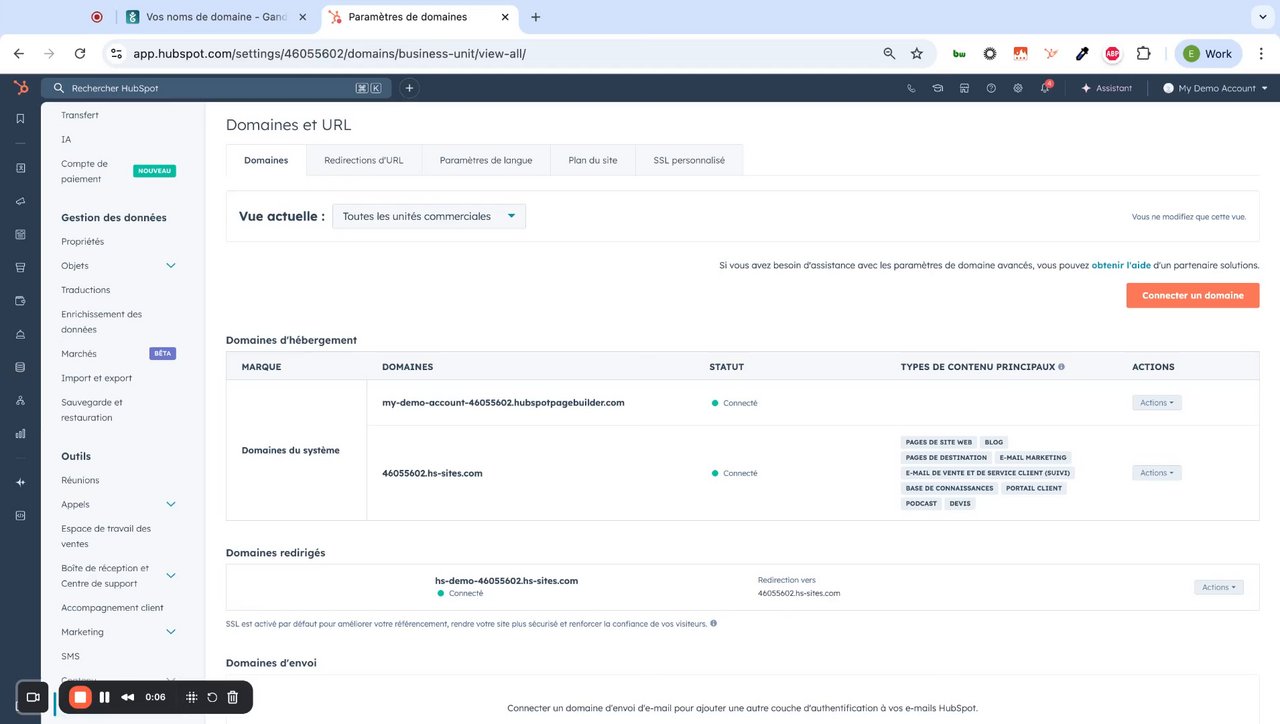Pause the screen recording
Image resolution: width=1280 pixels, height=724 pixels.
pyautogui.click(x=104, y=697)
